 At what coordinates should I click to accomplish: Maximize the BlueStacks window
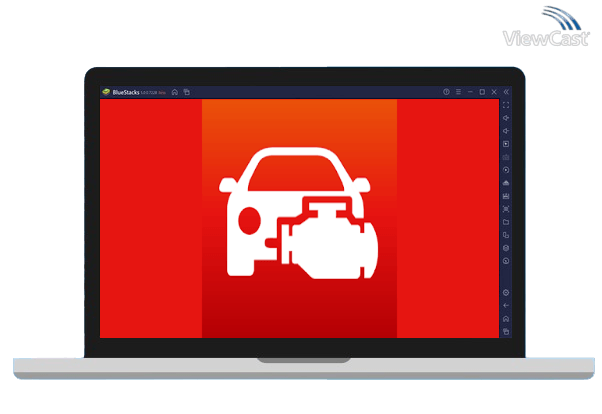[482, 92]
